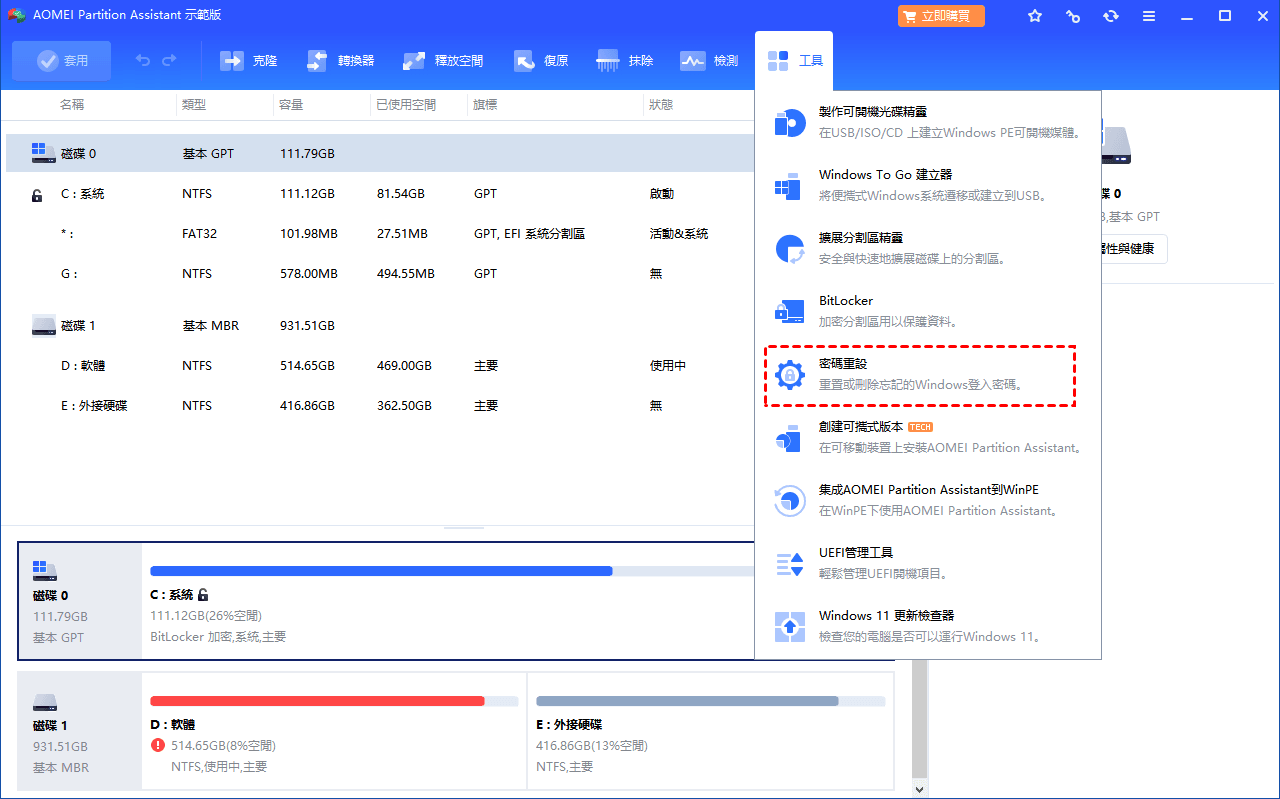
Task: Select the 磁碟 1 row in the list
Action: pos(380,326)
